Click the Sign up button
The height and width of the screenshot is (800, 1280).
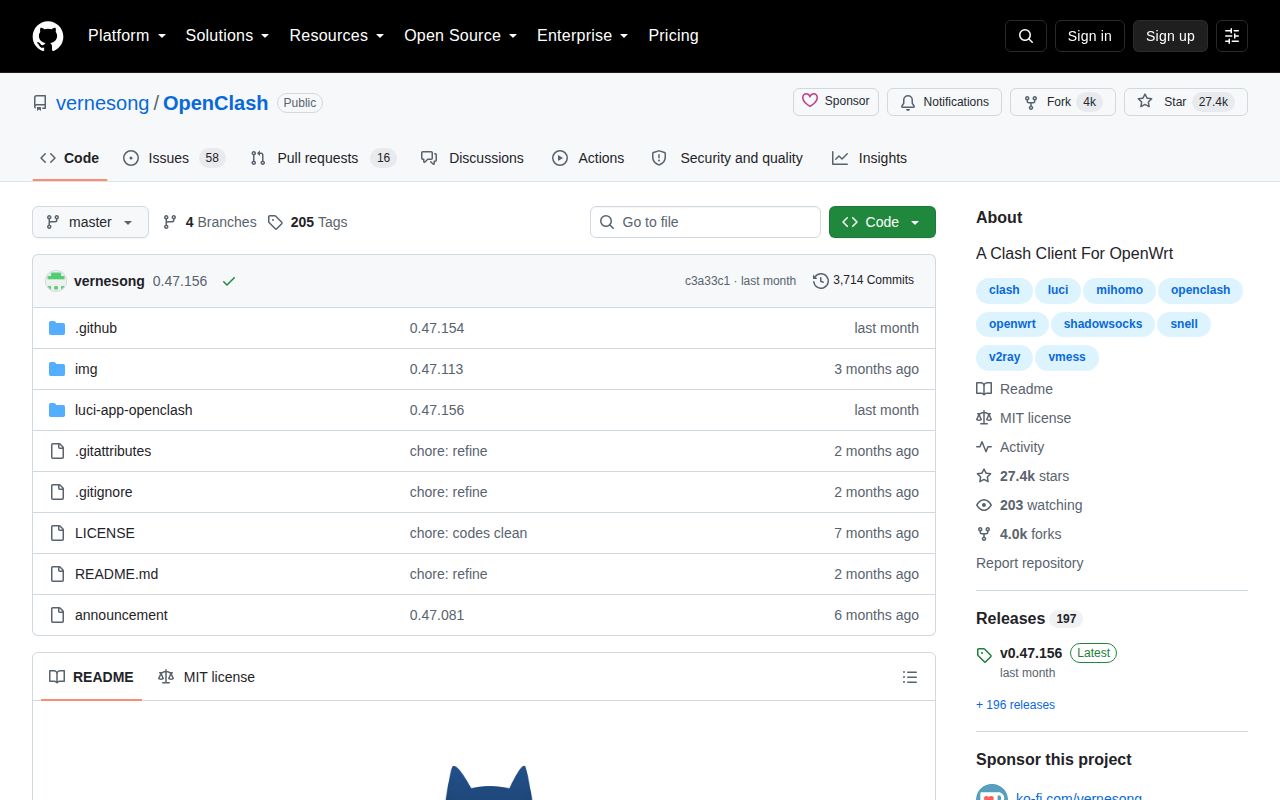(x=1170, y=36)
